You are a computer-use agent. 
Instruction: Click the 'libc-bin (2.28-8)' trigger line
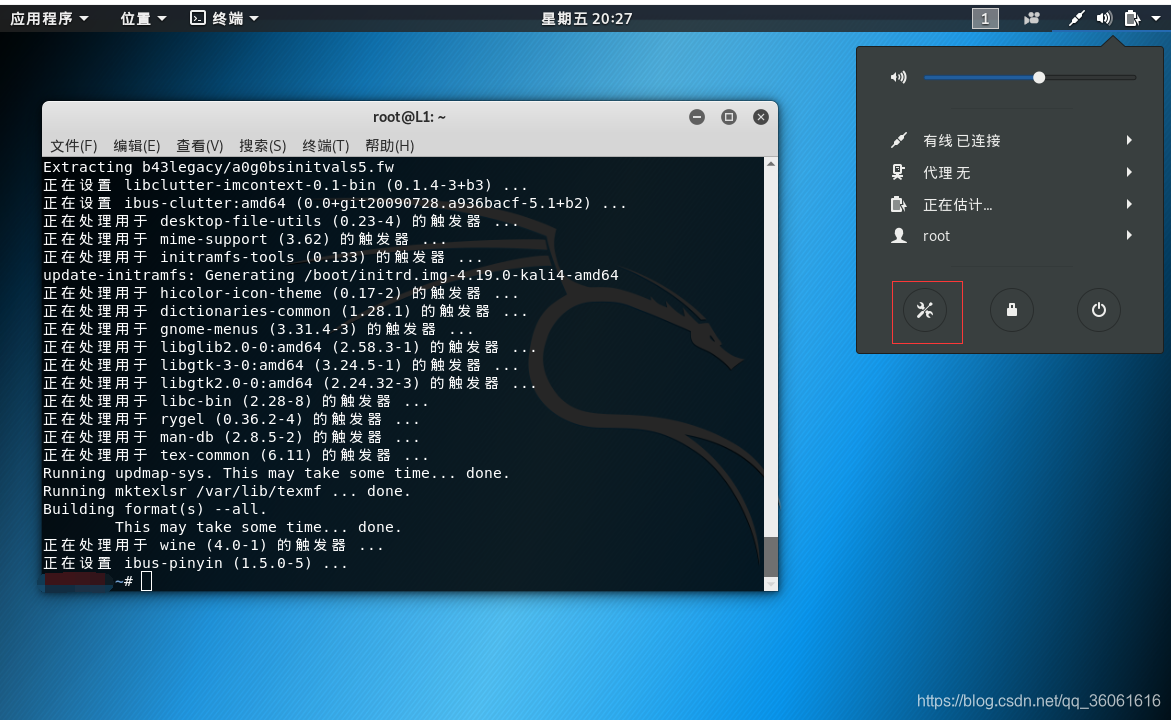pyautogui.click(x=236, y=401)
